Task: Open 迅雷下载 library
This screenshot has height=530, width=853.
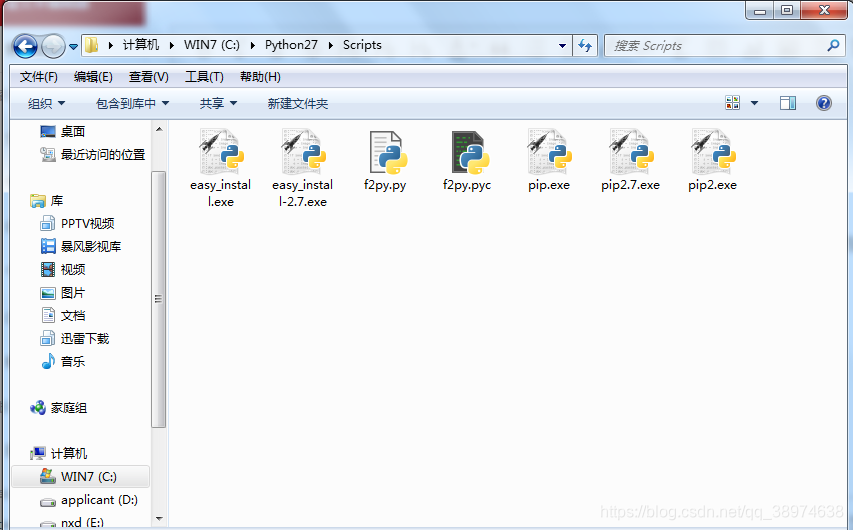Action: pos(75,338)
